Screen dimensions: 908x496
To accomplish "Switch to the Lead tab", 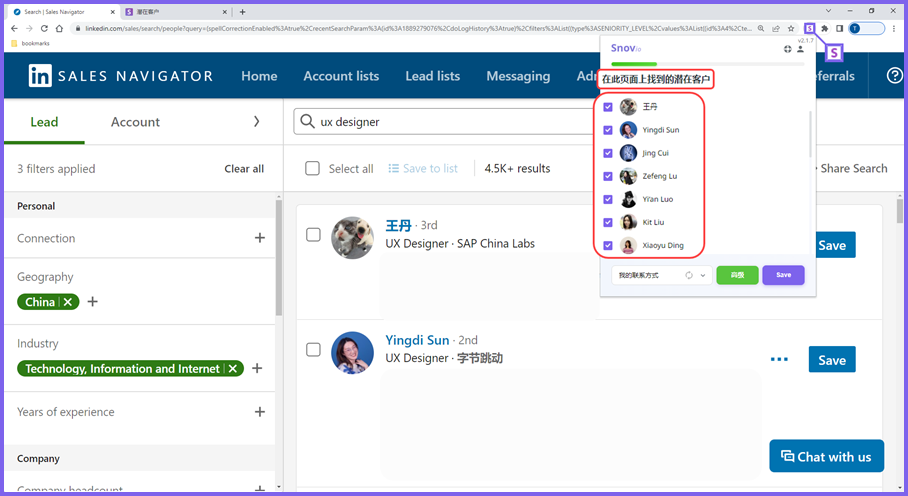I will coord(44,122).
